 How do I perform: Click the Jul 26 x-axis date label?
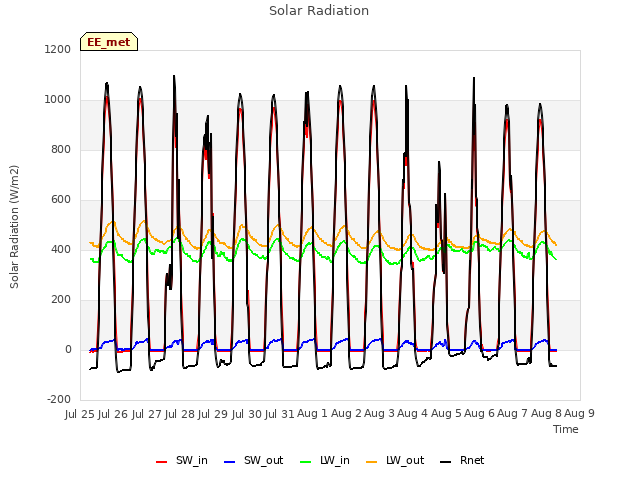pos(113,414)
